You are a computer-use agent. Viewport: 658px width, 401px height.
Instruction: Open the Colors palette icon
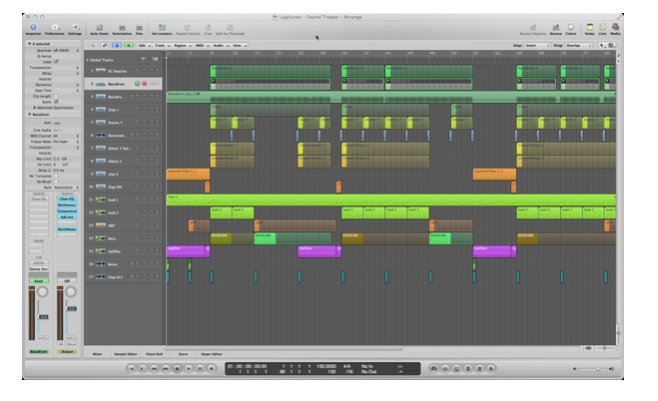pos(571,28)
